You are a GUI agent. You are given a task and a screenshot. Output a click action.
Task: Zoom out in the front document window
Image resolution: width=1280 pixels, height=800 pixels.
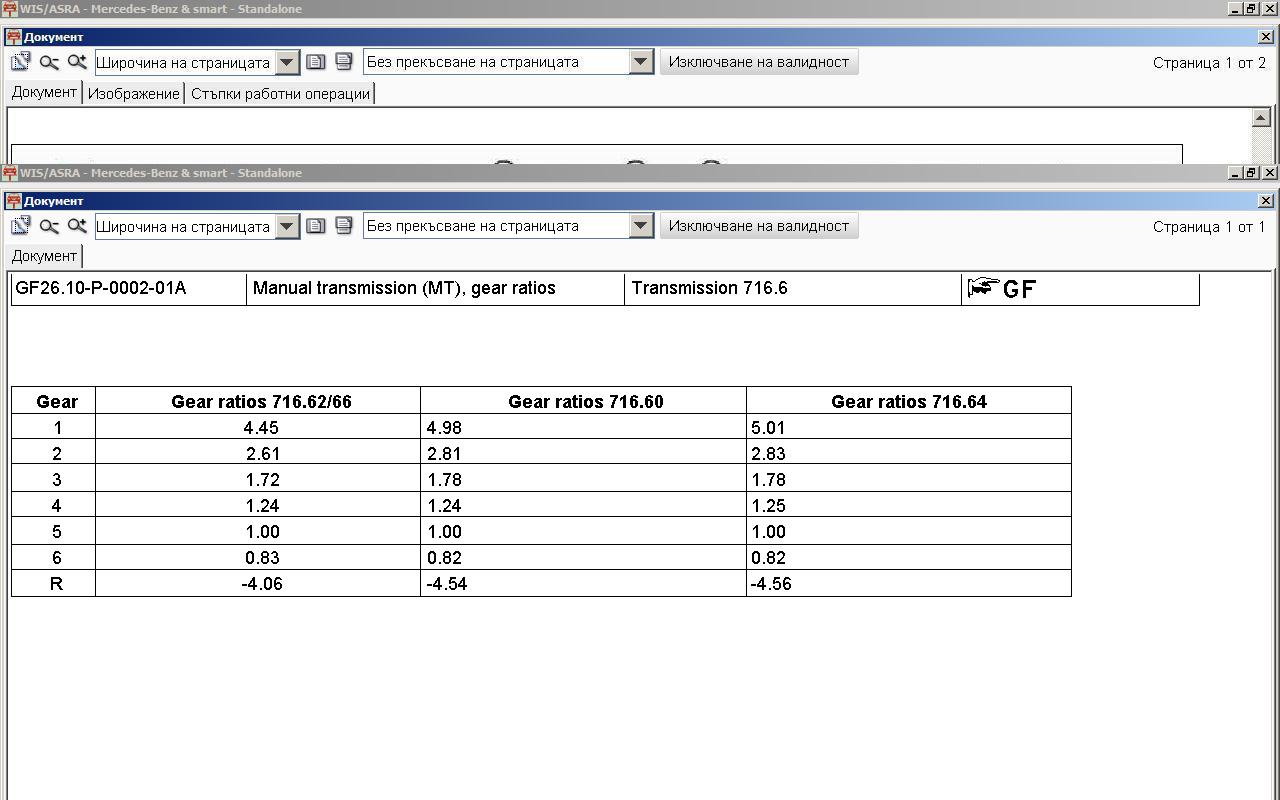tap(49, 226)
